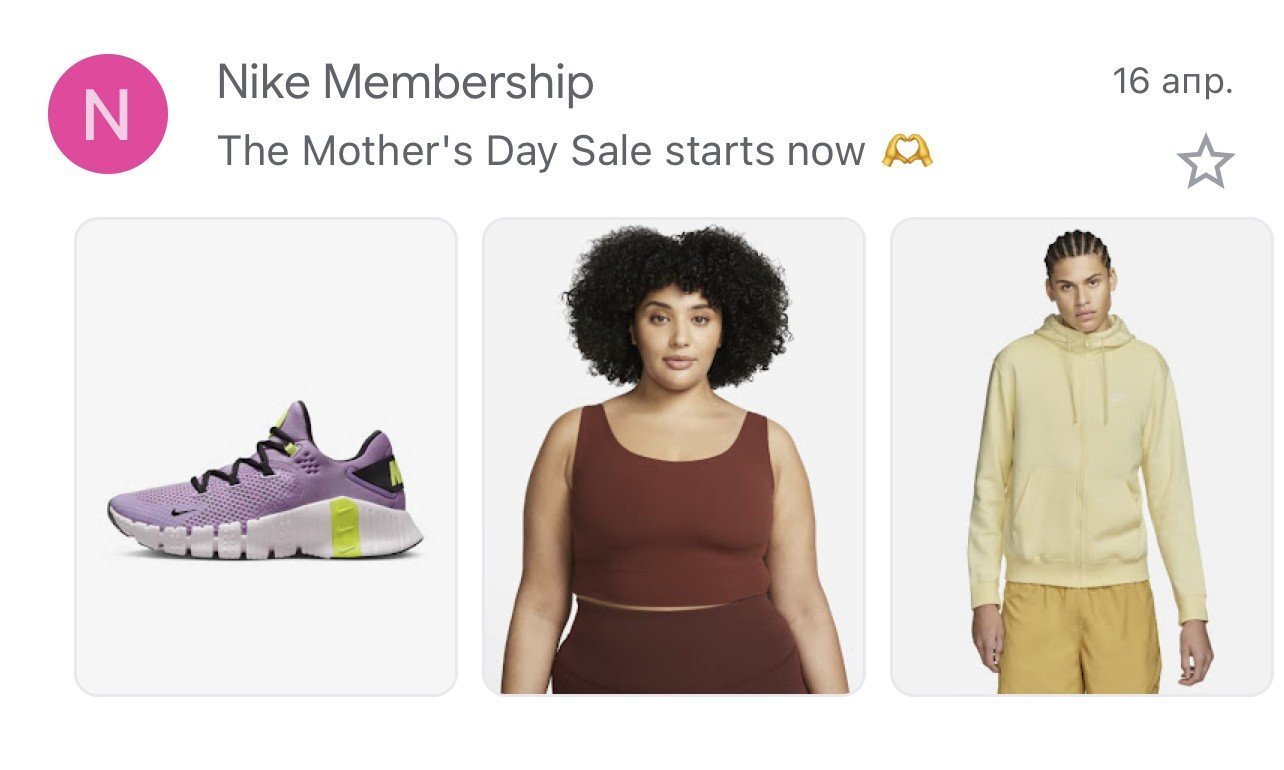
Task: Click the curly hair of the middle model
Action: 676,275
